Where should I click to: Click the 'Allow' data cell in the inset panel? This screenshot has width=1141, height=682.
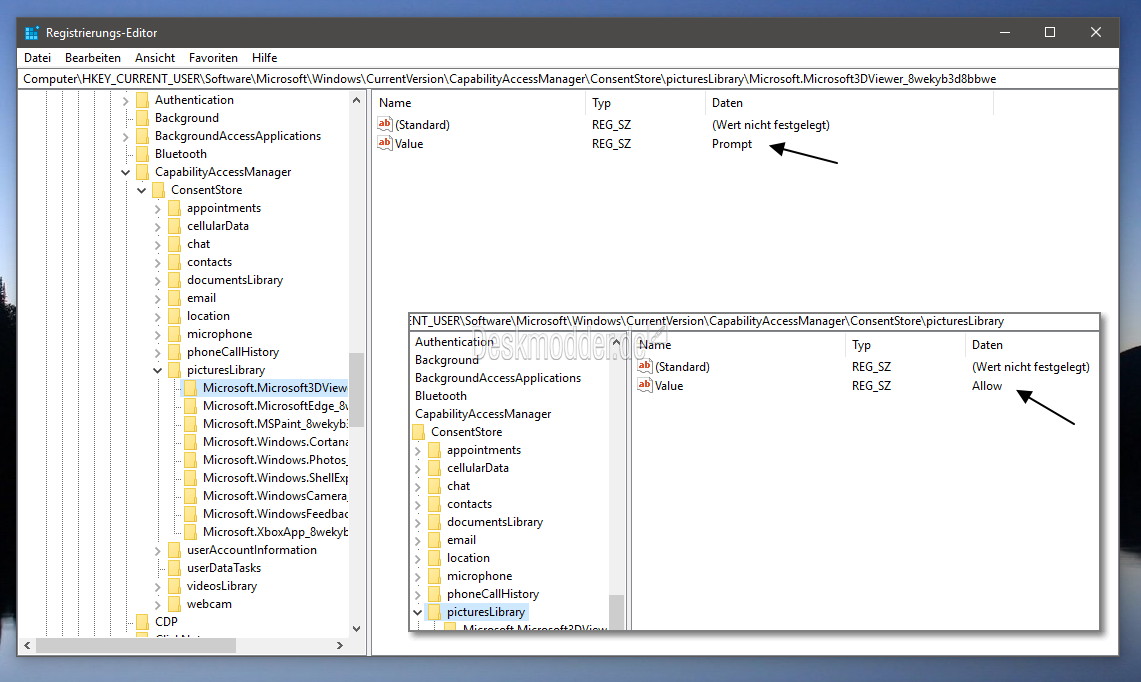point(987,386)
